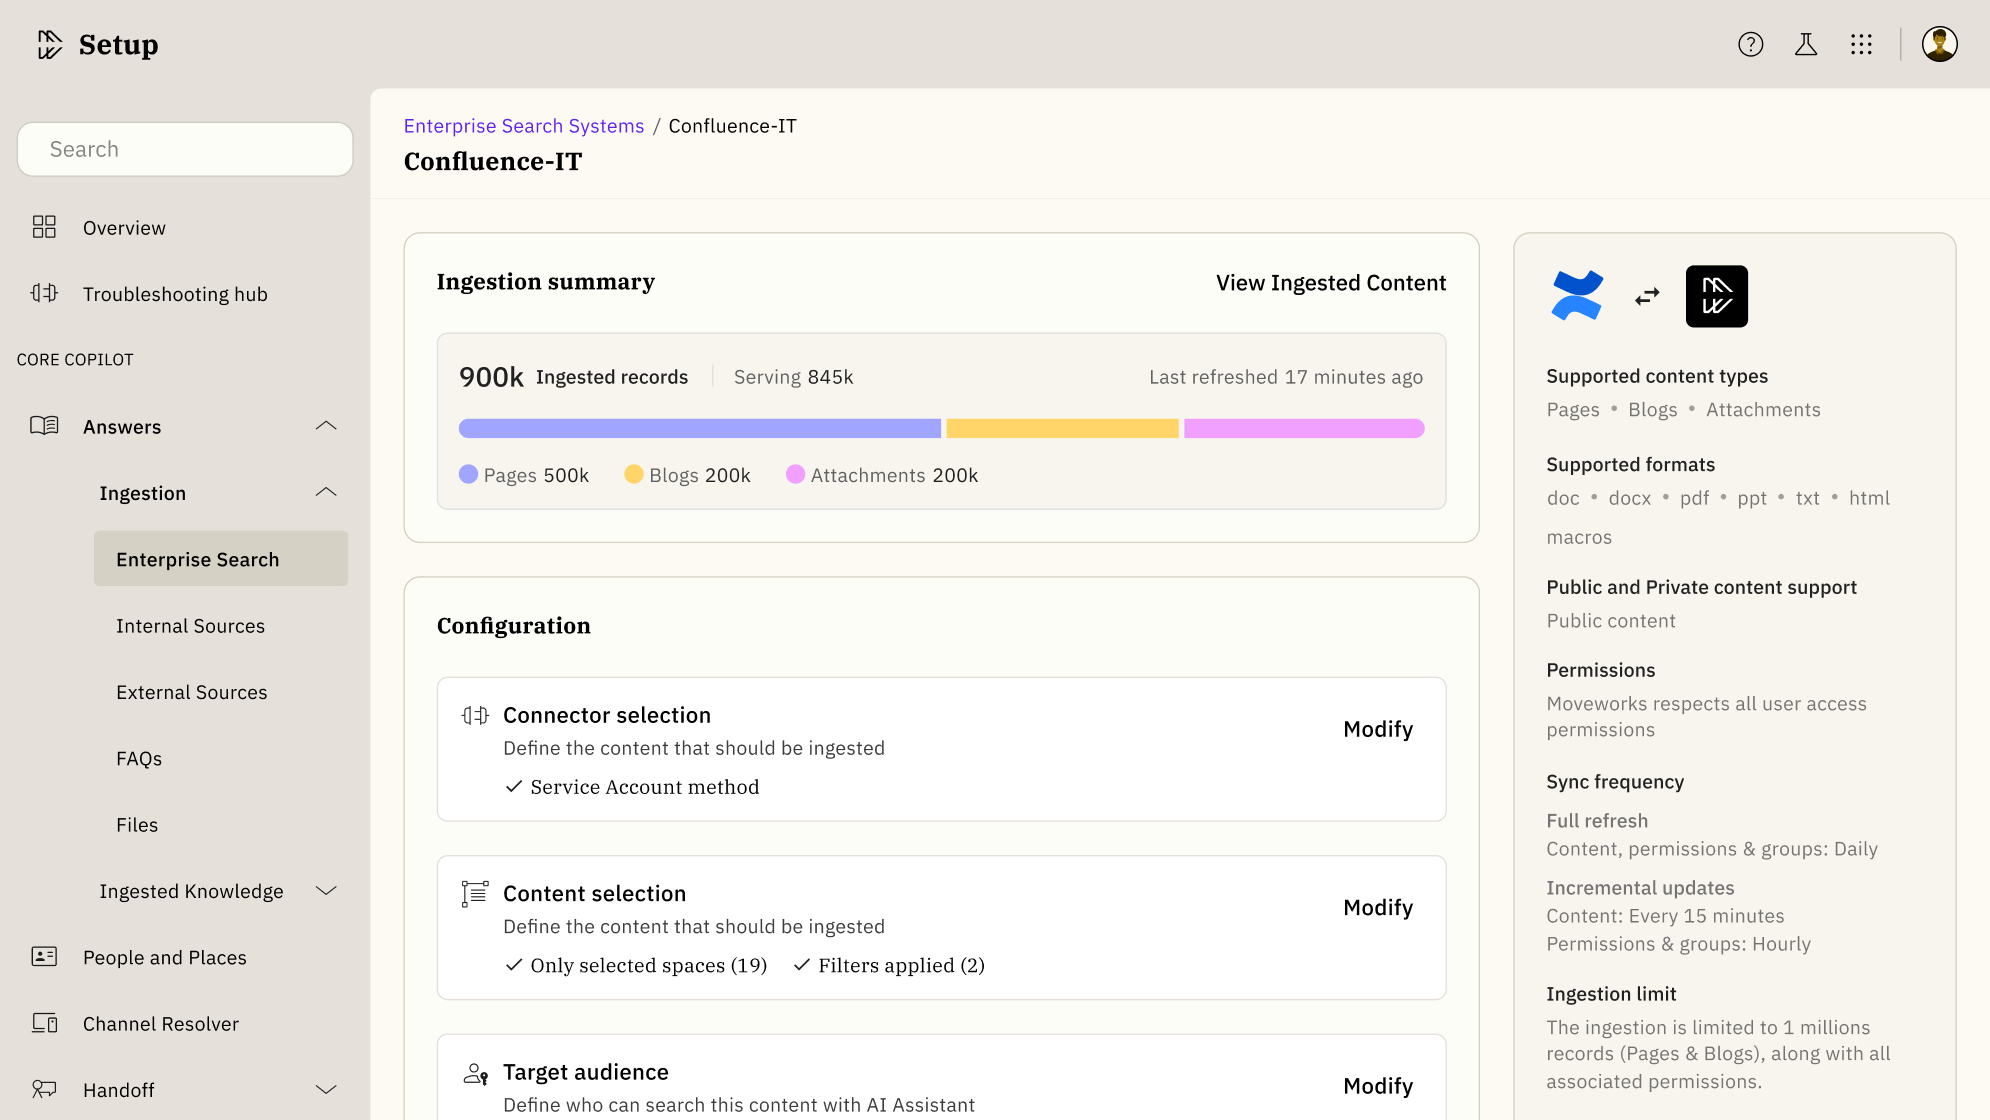Collapse the Ingestion submenu chevron

pos(326,492)
